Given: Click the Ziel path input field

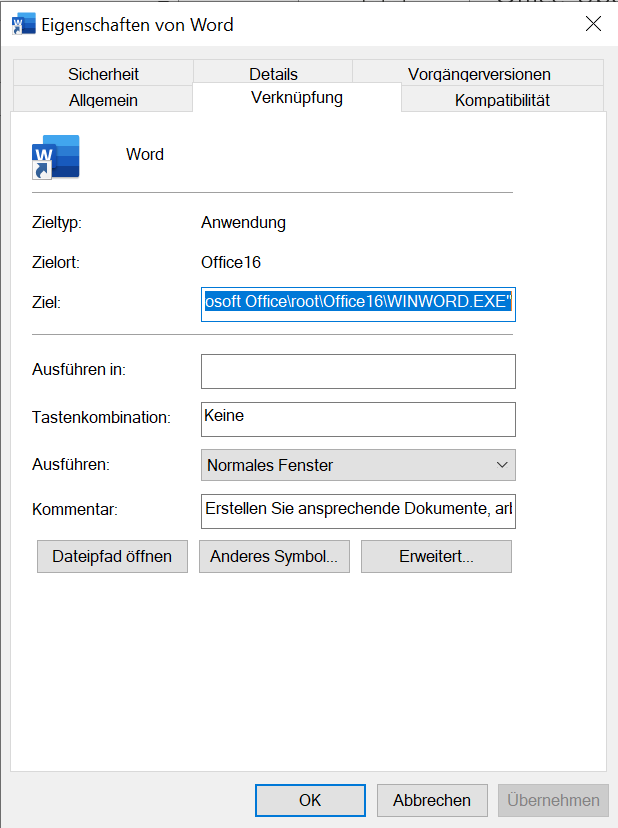Looking at the screenshot, I should point(358,304).
